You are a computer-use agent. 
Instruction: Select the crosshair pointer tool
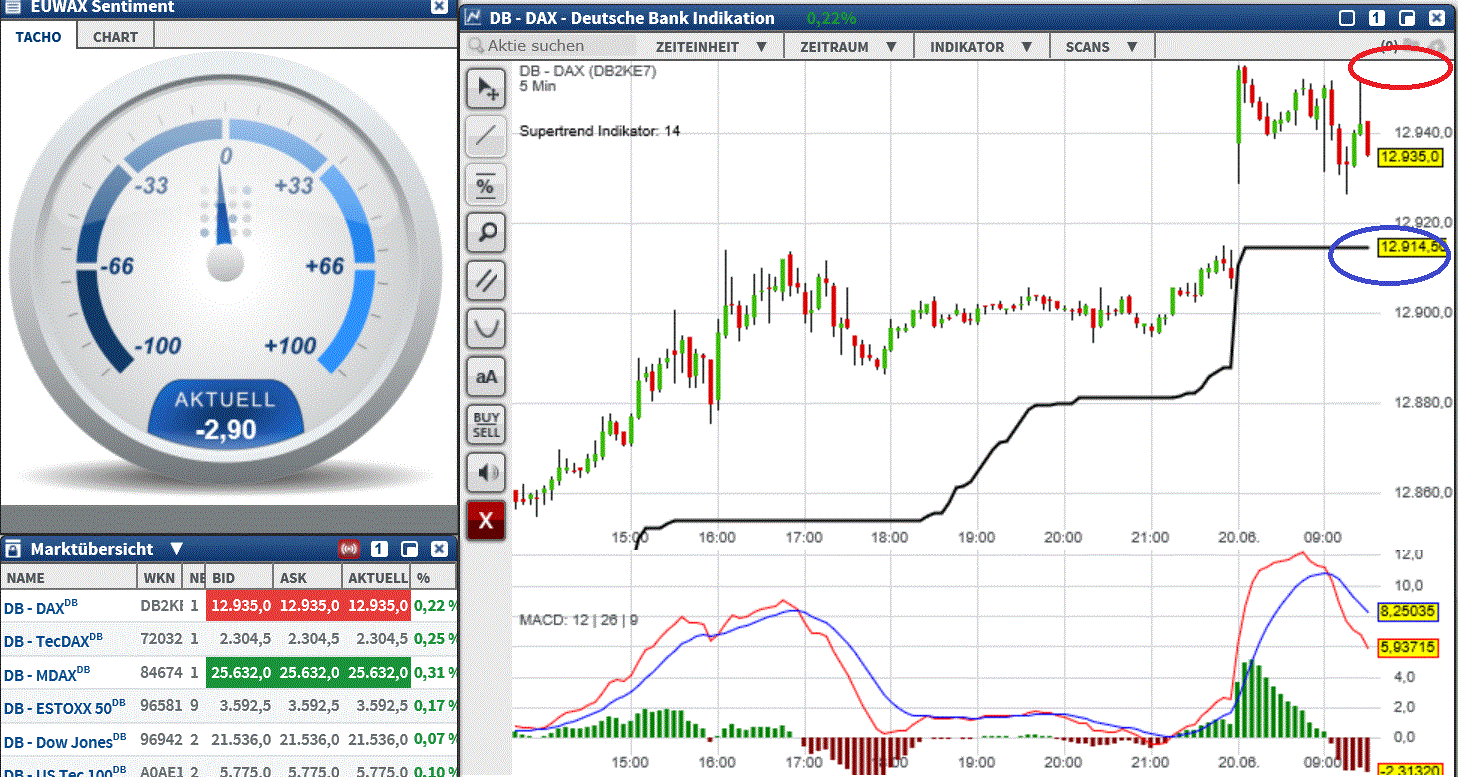point(485,88)
